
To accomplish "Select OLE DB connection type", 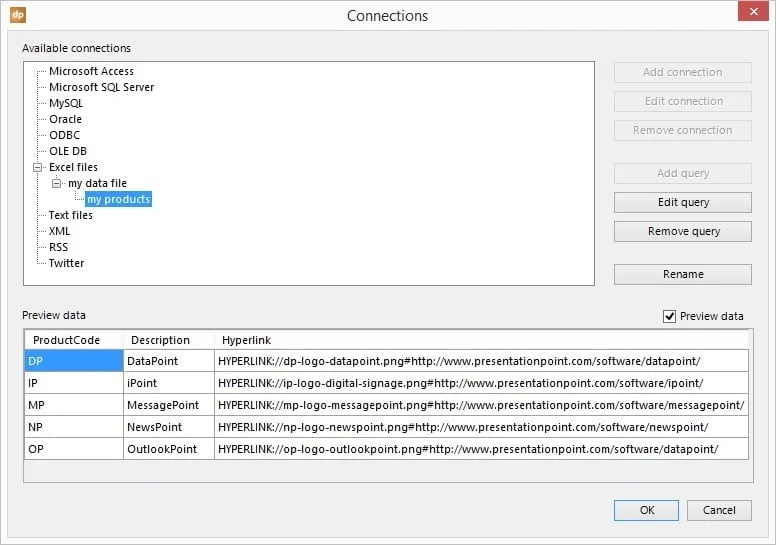I will (68, 151).
